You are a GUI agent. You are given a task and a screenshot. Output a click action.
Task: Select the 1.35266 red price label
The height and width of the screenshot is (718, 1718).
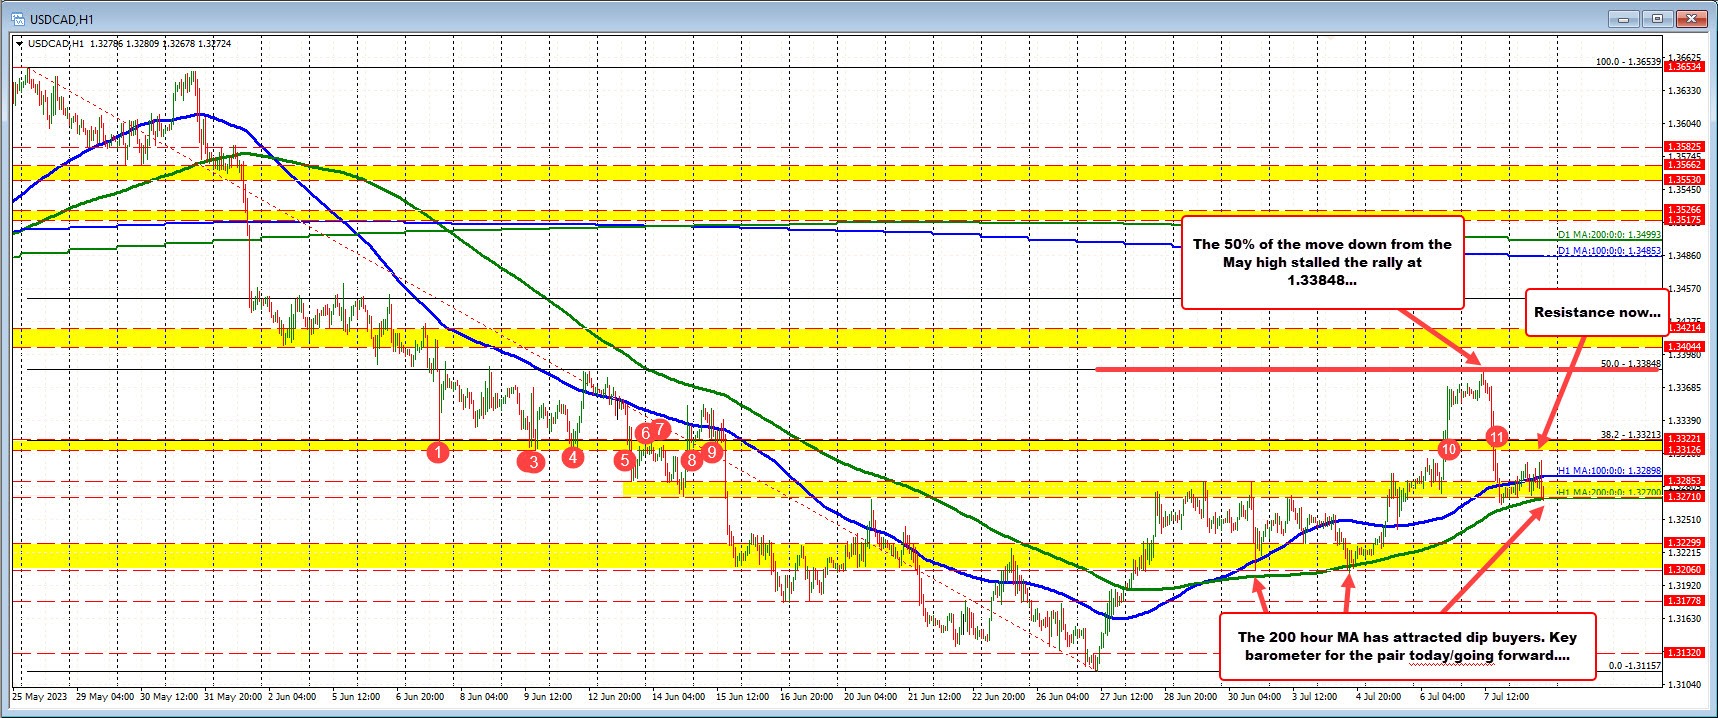pos(1684,210)
